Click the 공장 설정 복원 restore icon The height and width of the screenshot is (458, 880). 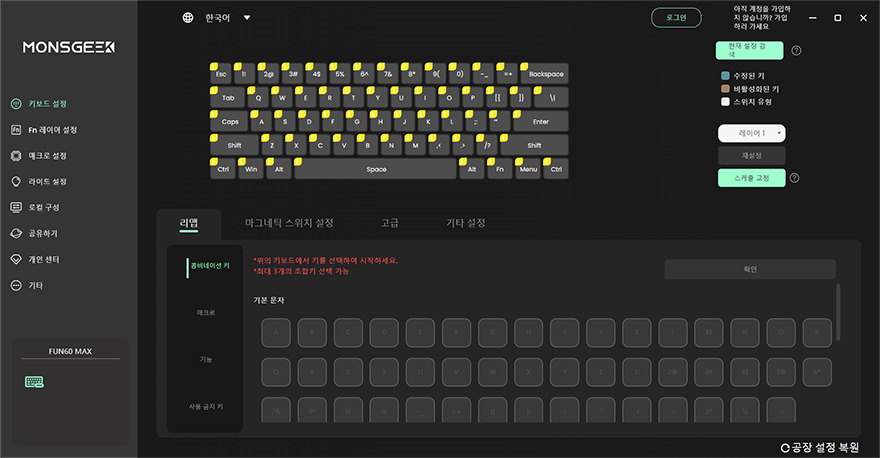pos(785,448)
